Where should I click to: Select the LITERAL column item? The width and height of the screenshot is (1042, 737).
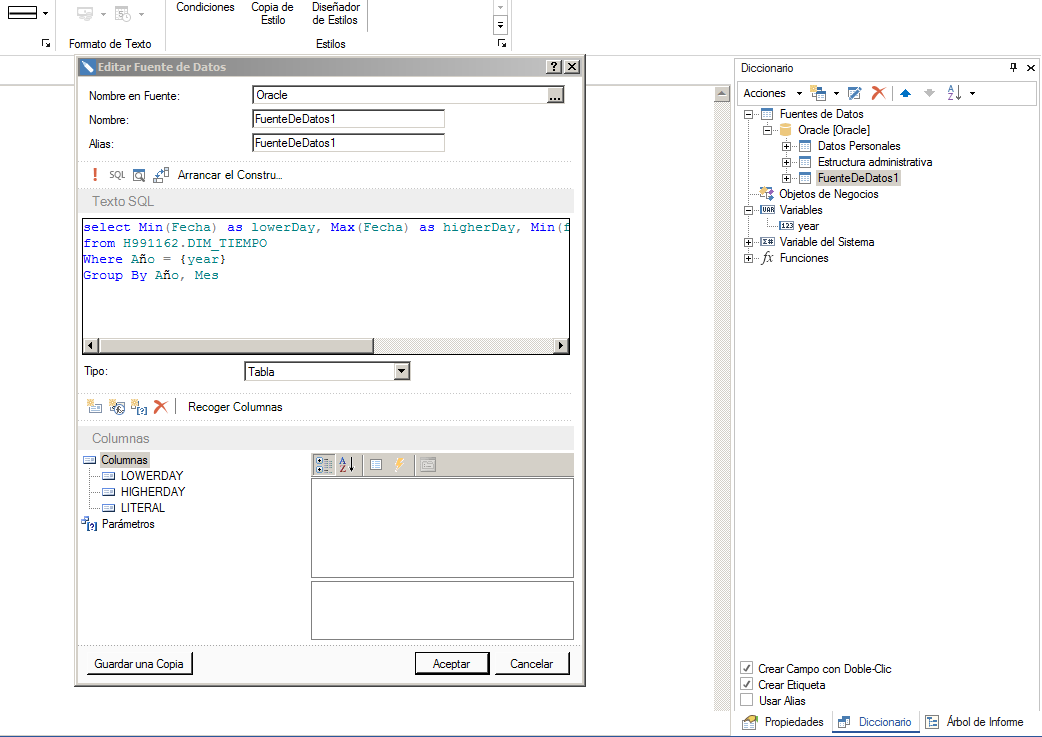[x=143, y=508]
